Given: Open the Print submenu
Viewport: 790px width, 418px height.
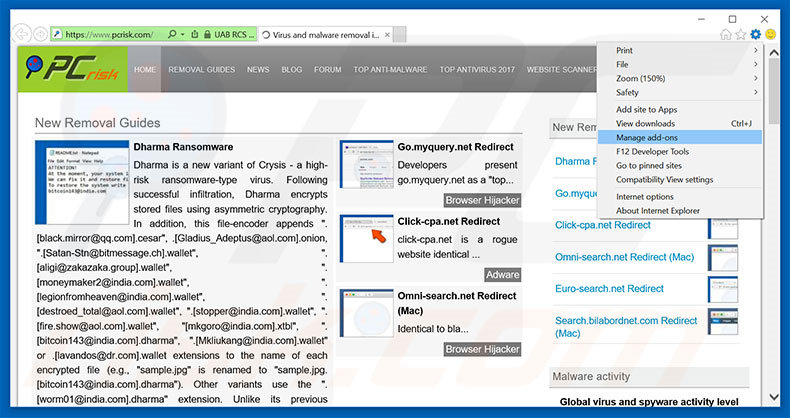Looking at the screenshot, I should coord(680,50).
